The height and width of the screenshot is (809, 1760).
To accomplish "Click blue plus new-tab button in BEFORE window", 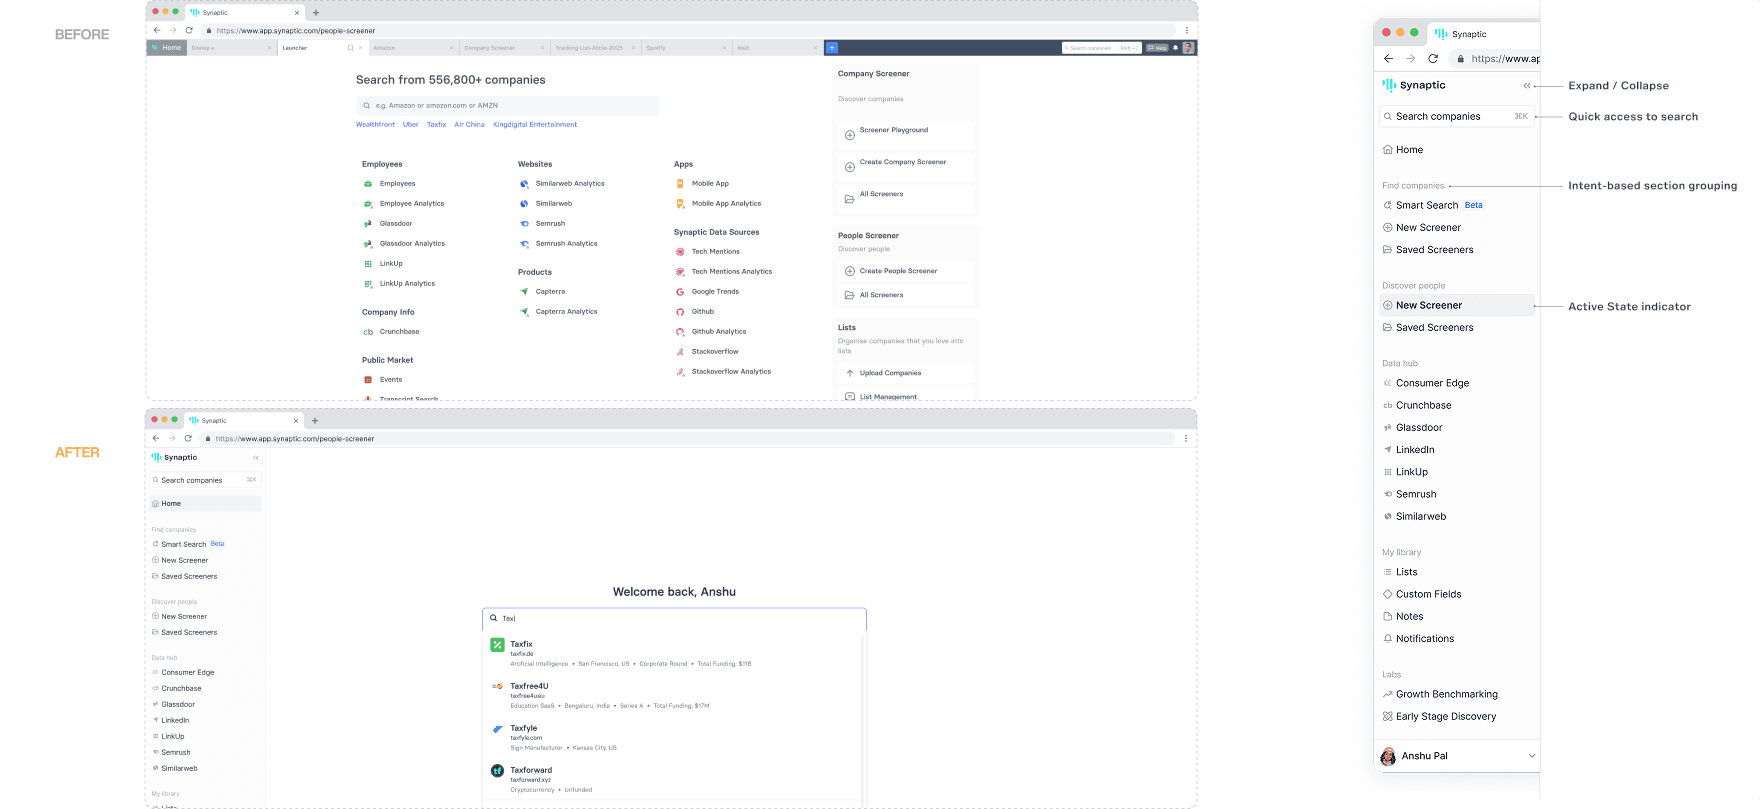I will tap(831, 48).
